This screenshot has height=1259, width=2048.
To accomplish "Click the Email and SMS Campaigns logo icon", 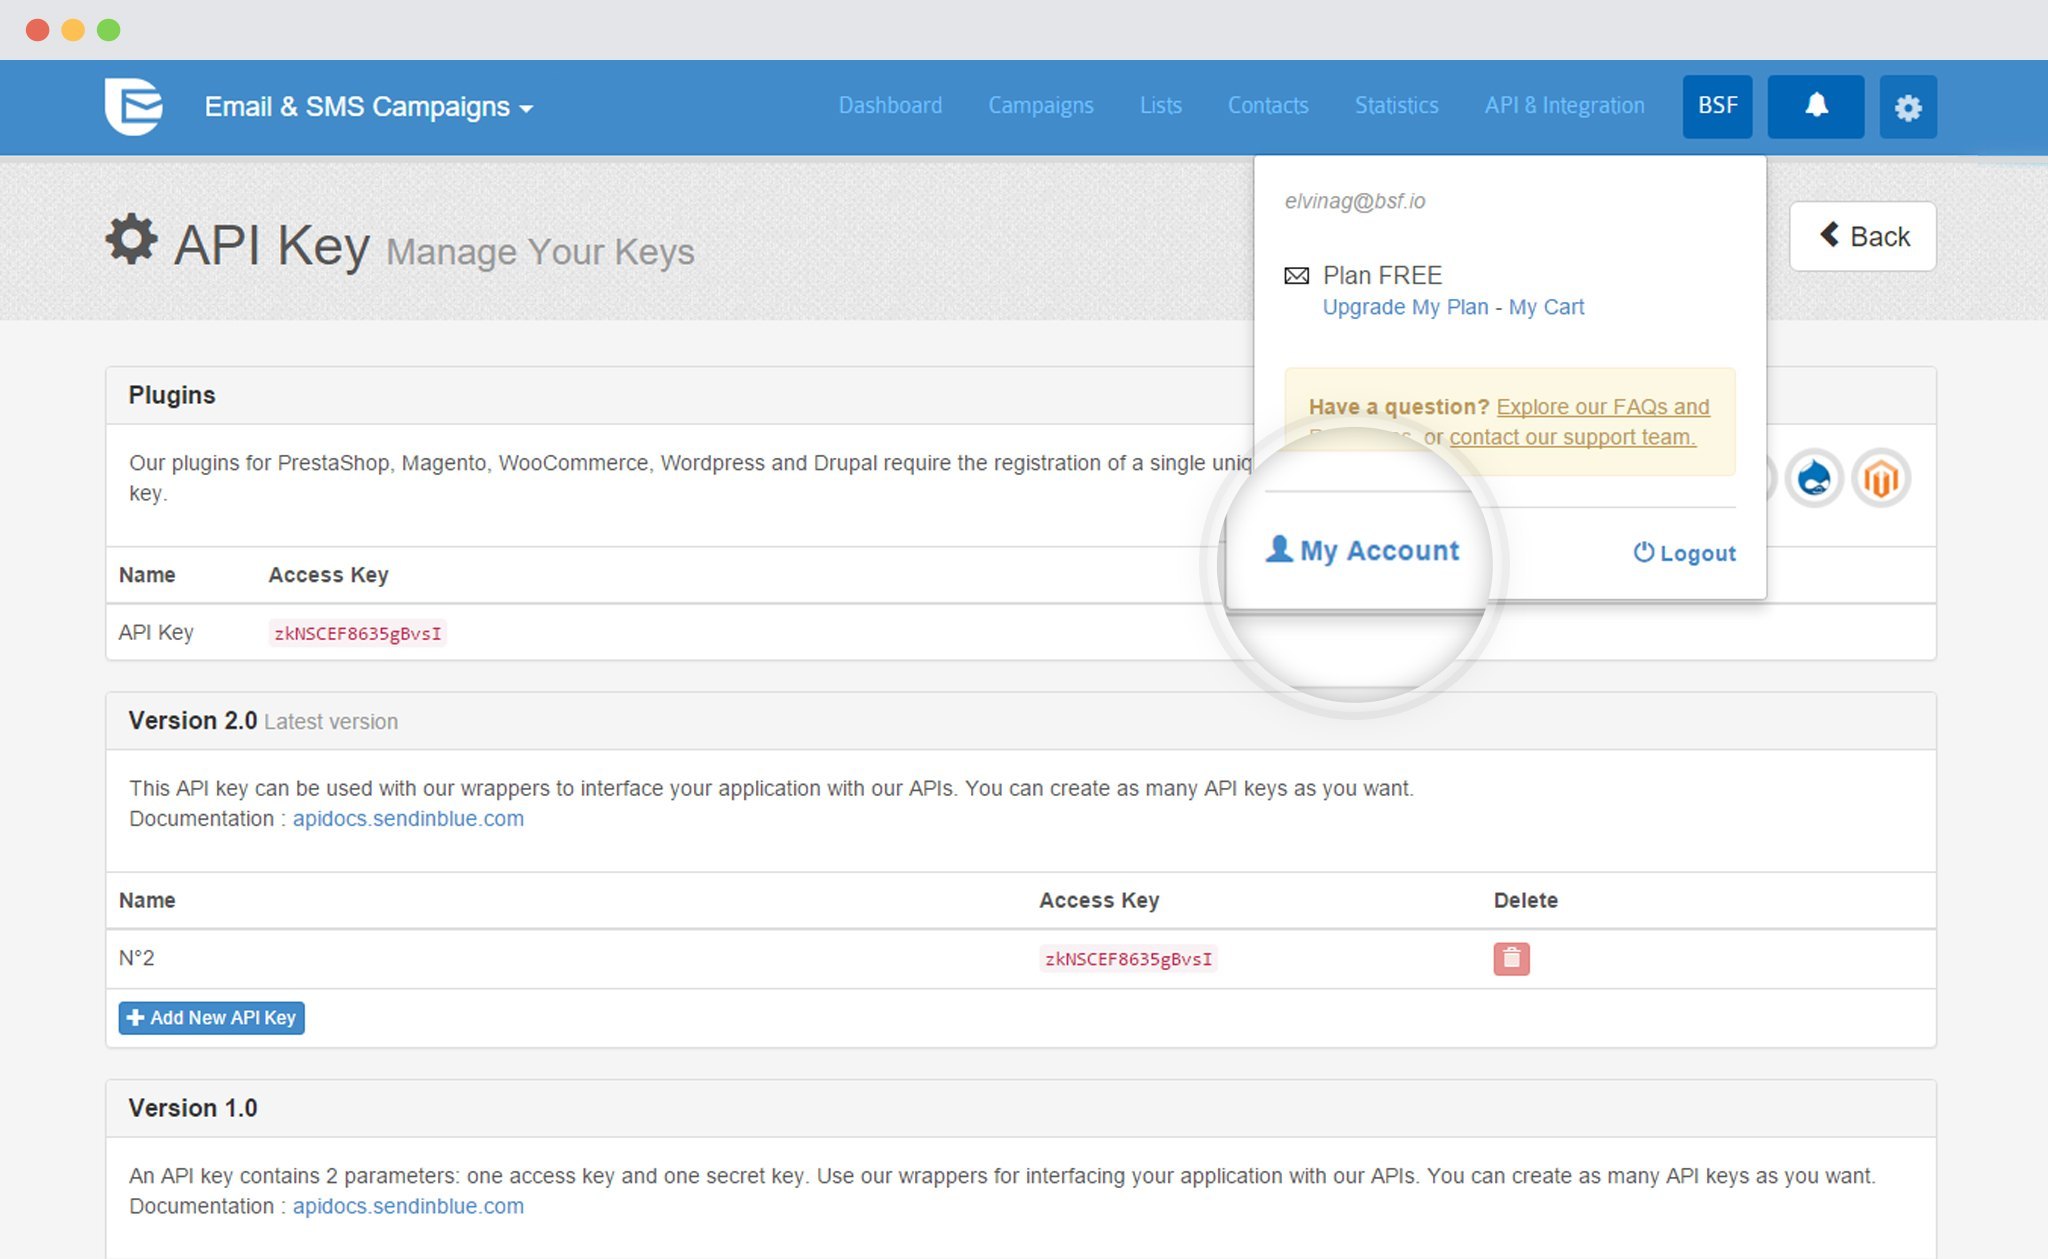I will (x=132, y=105).
